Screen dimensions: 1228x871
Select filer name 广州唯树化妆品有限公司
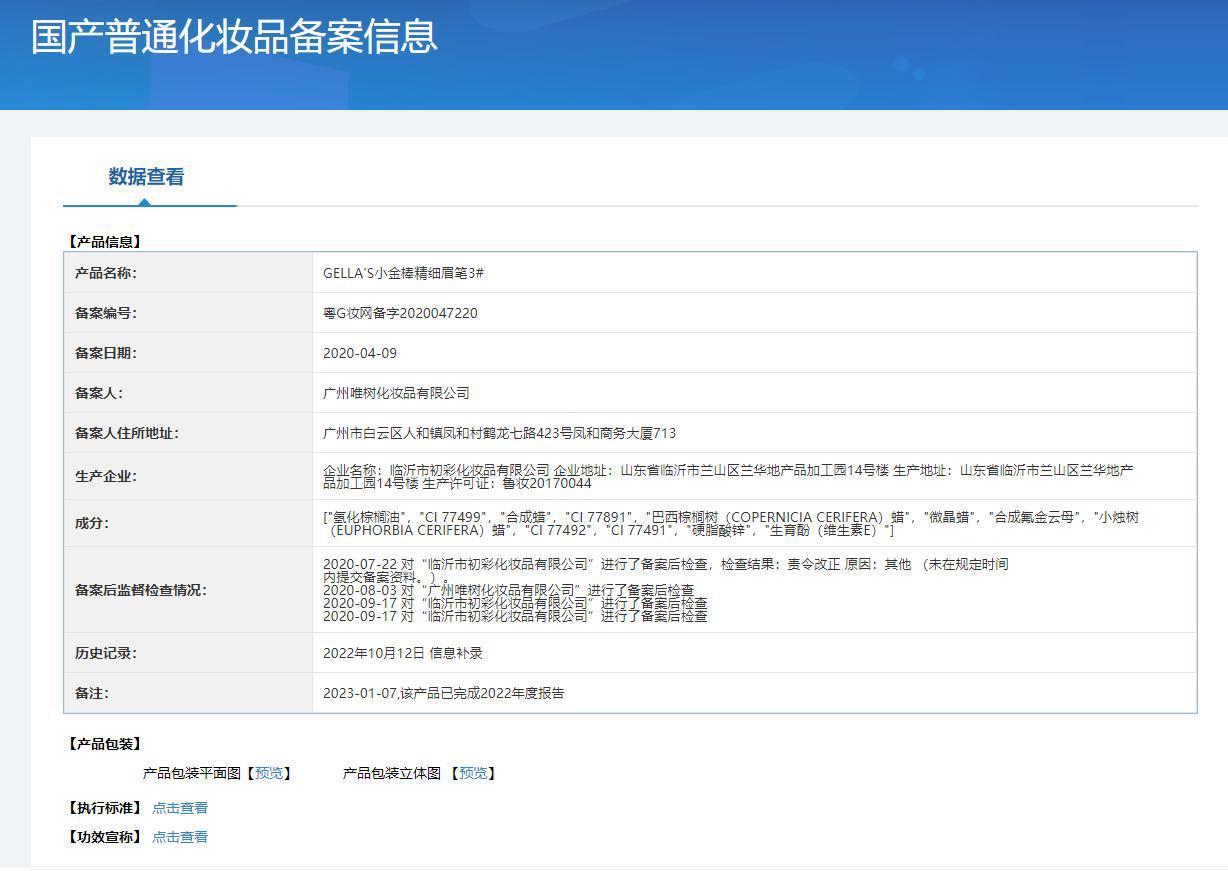(396, 393)
